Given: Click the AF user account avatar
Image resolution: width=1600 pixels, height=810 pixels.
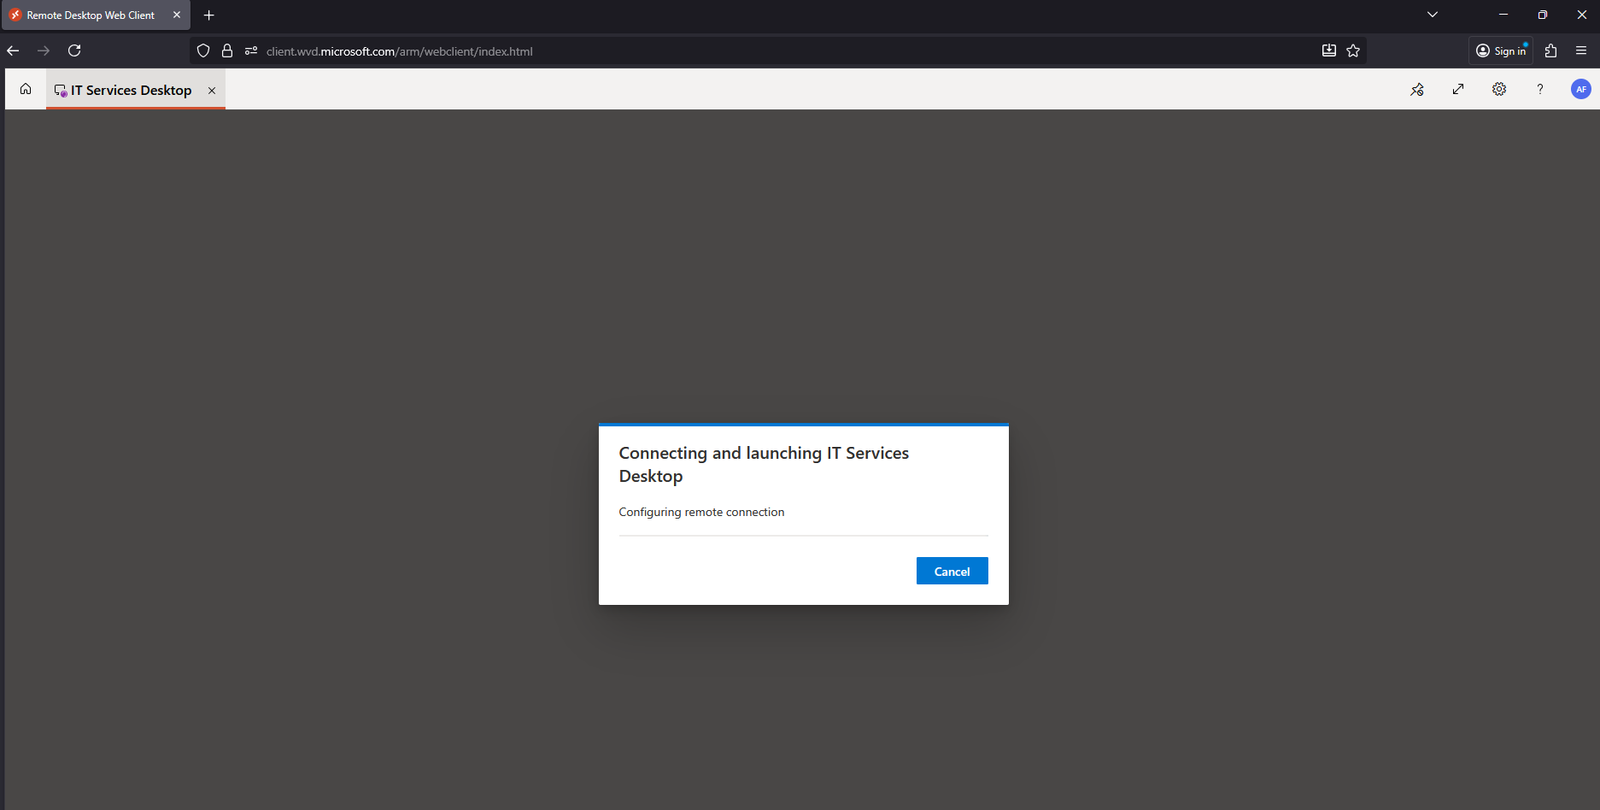Looking at the screenshot, I should point(1581,89).
